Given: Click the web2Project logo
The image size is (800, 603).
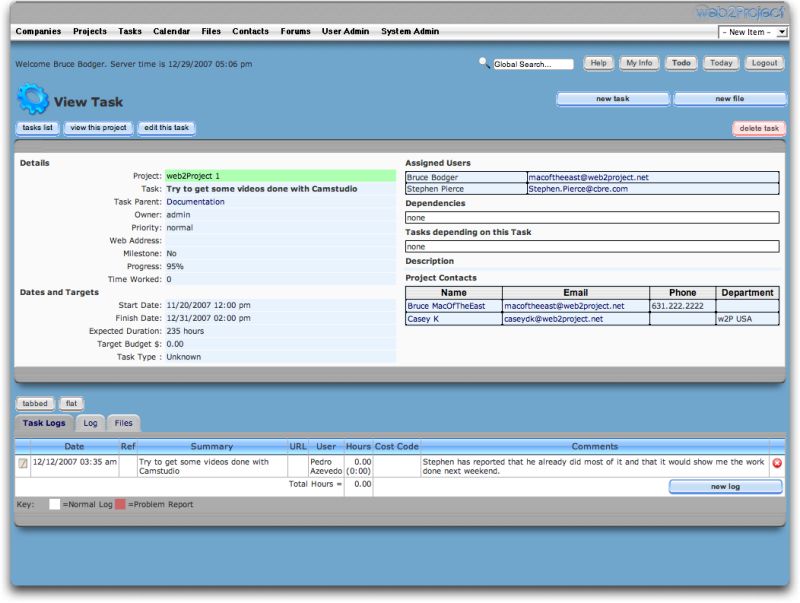Looking at the screenshot, I should point(740,12).
